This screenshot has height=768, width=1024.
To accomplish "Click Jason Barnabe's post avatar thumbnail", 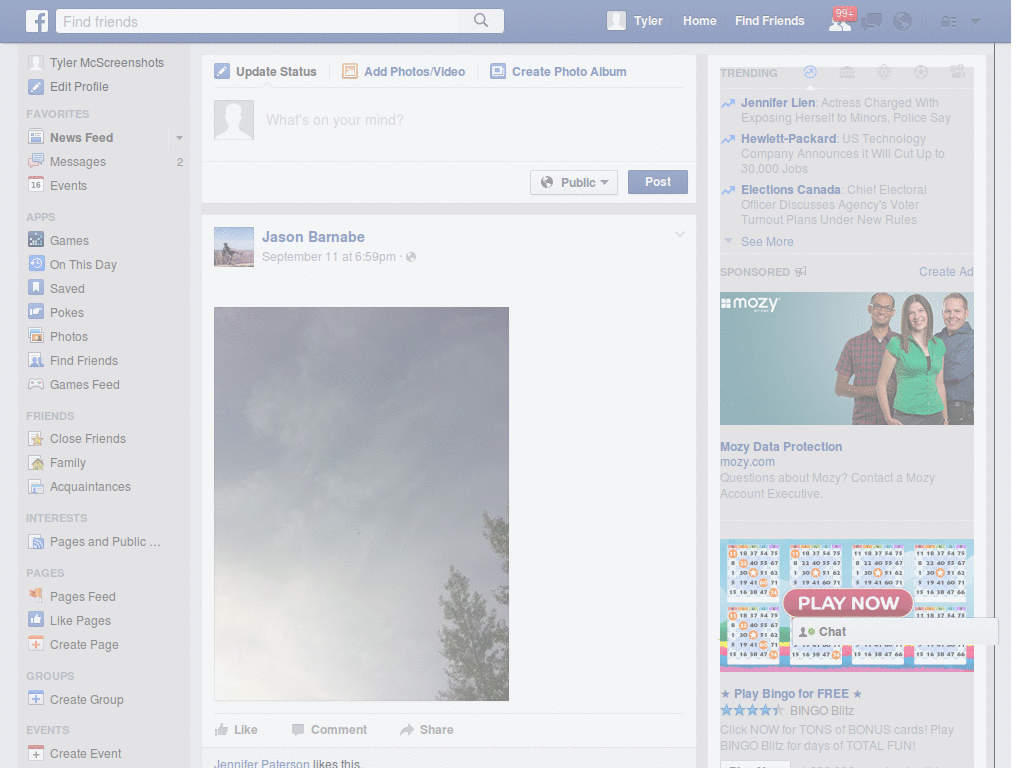I will [234, 247].
